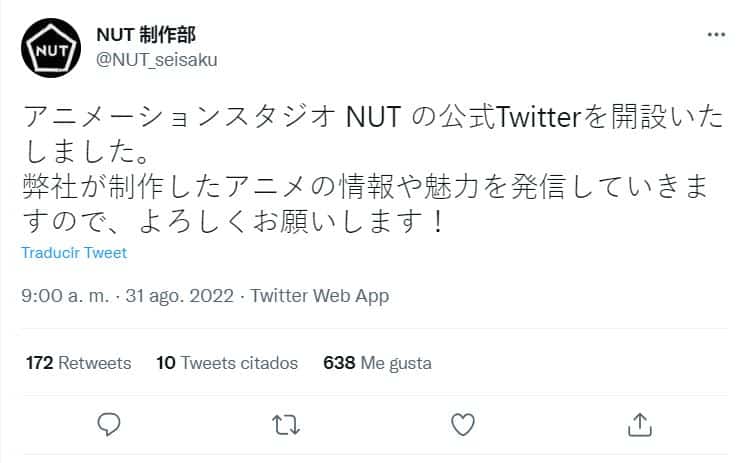The image size is (741, 463).
Task: Click the Traducir Tweet link
Action: (74, 253)
